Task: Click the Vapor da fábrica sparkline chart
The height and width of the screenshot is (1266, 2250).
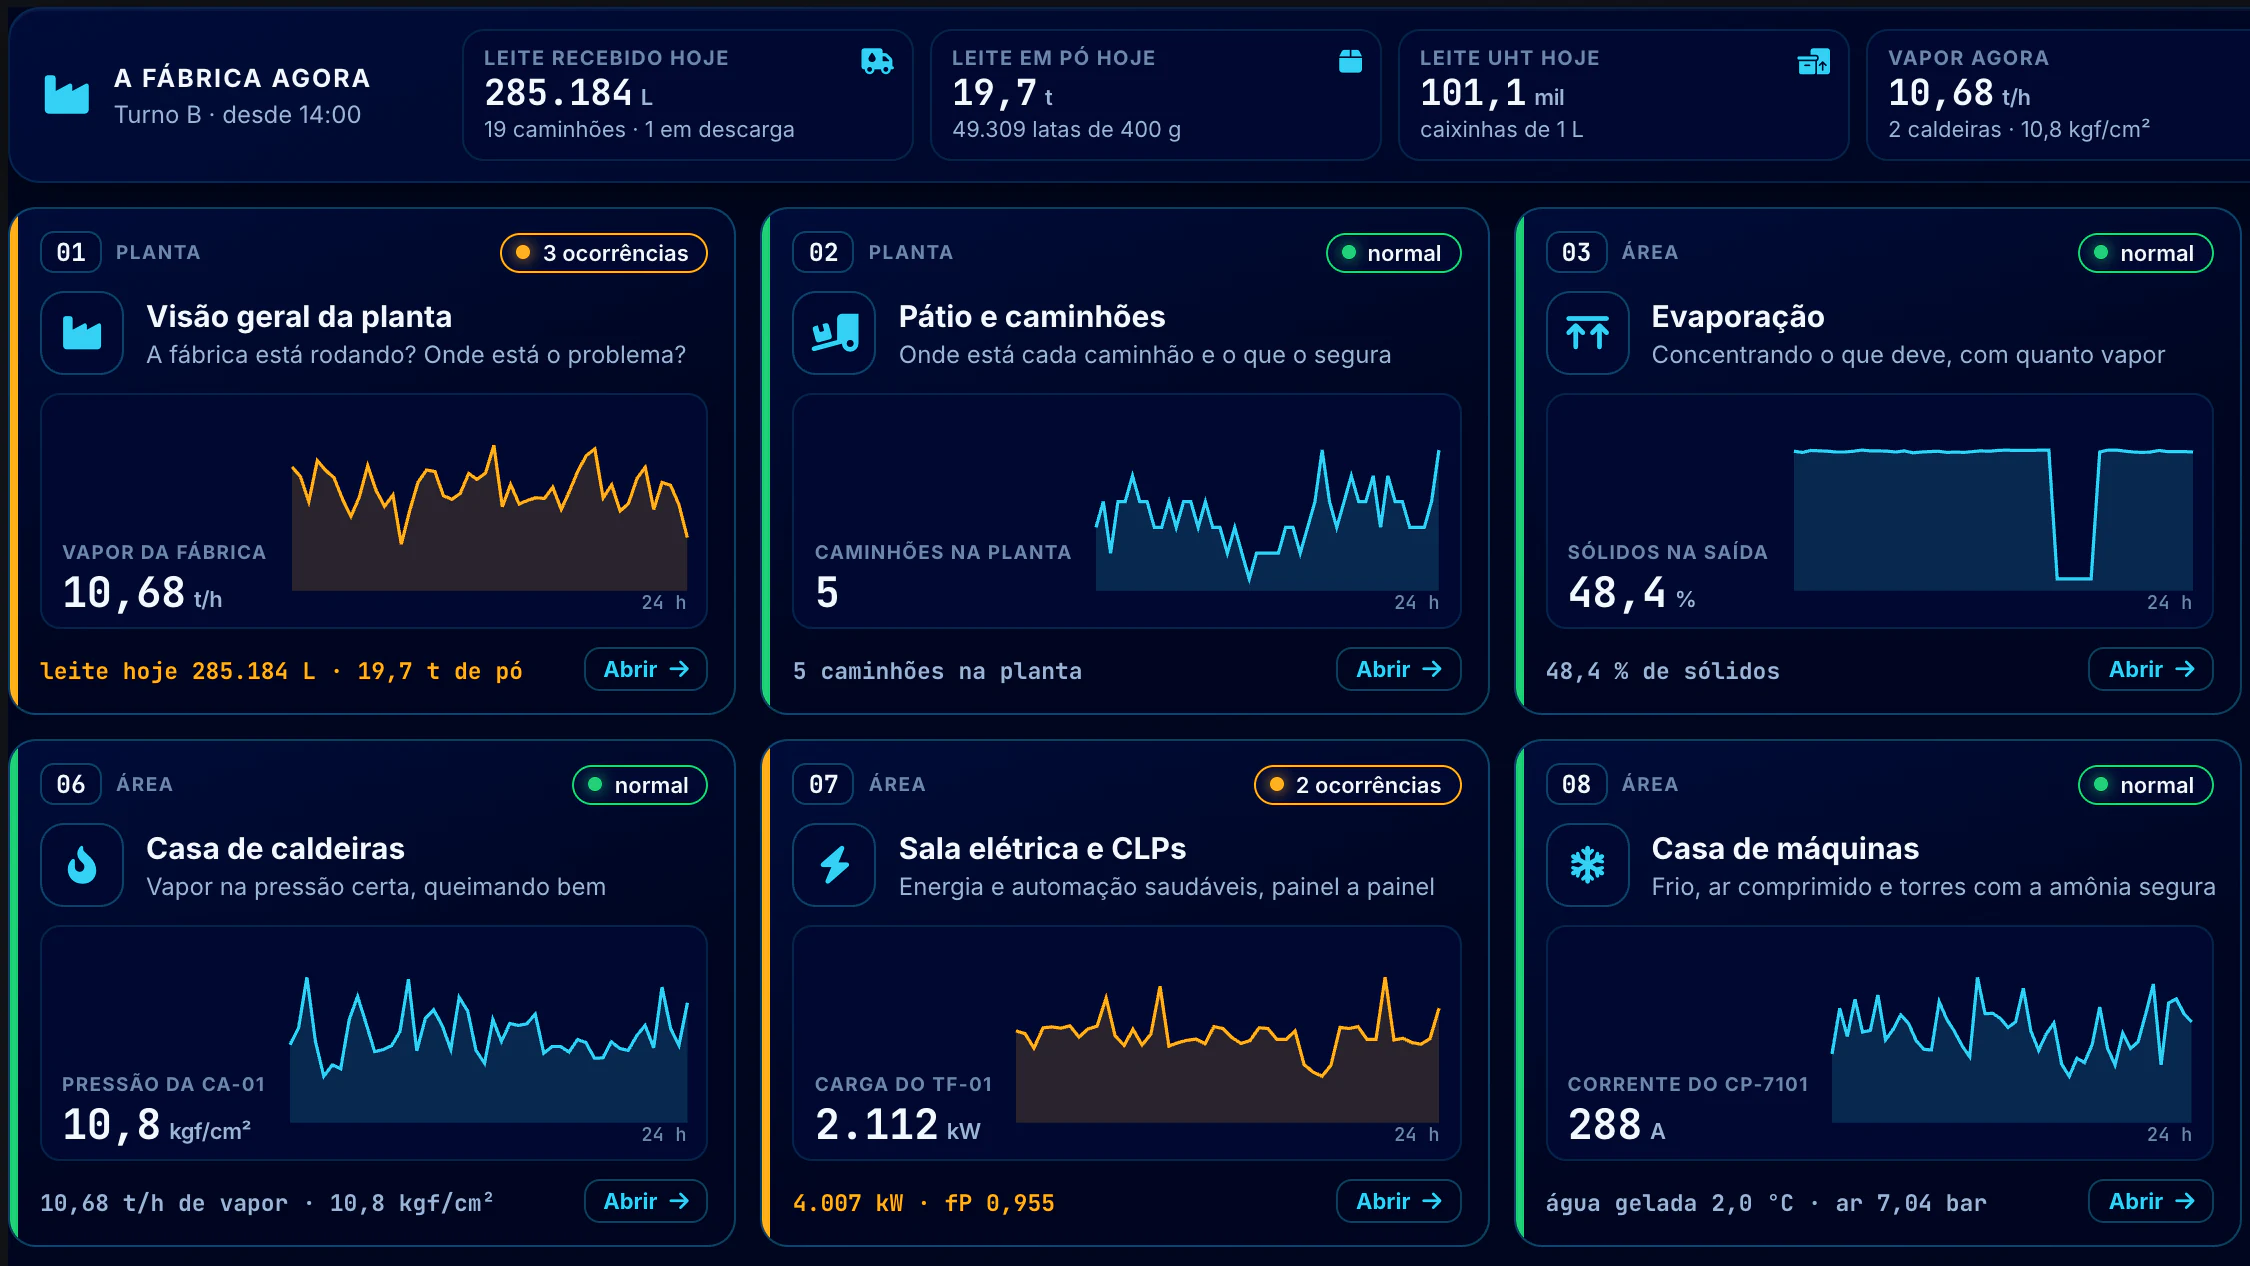Action: click(489, 517)
